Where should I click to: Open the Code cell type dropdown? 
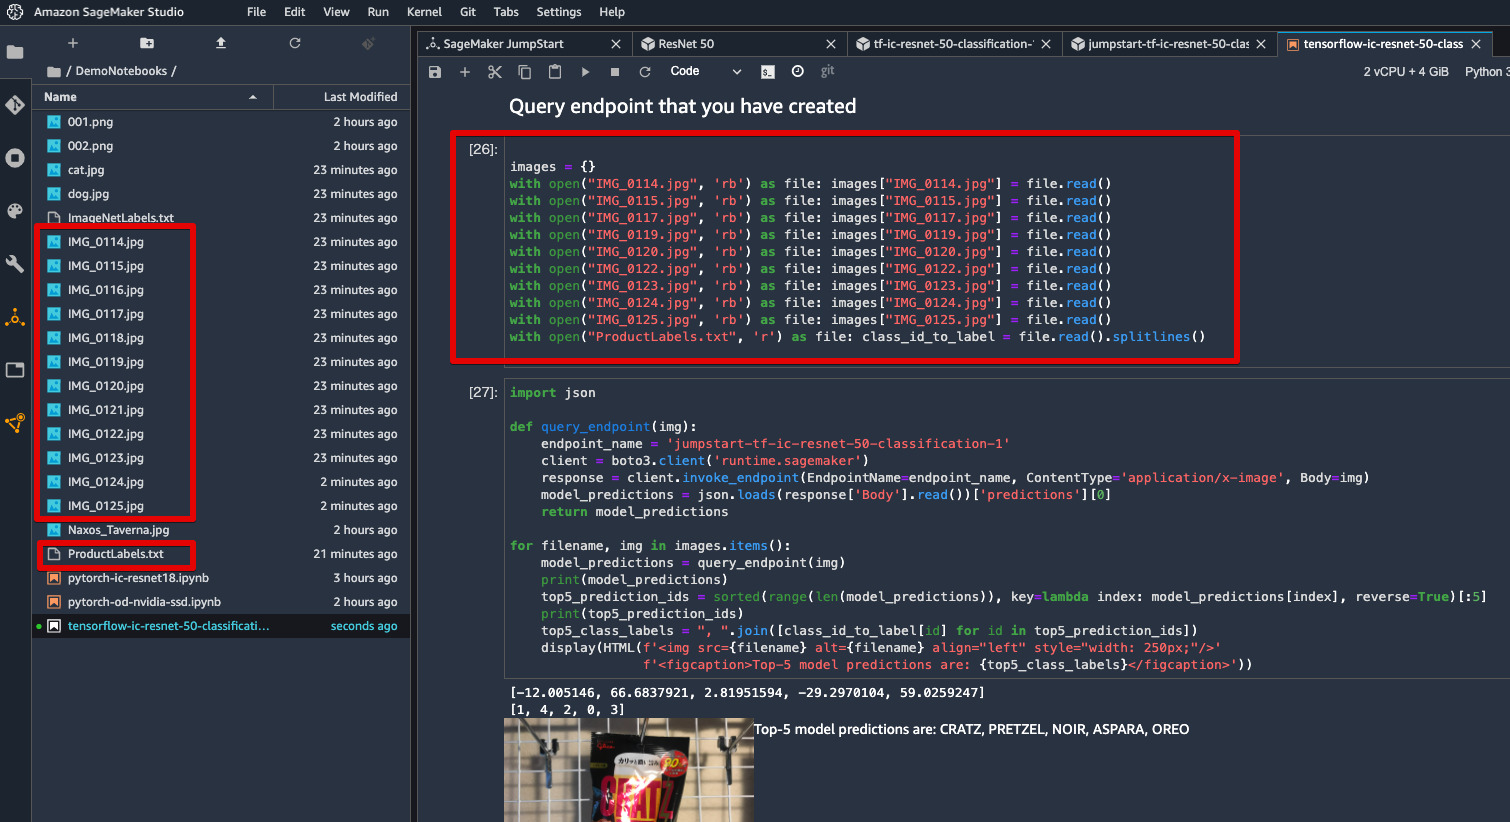(712, 71)
